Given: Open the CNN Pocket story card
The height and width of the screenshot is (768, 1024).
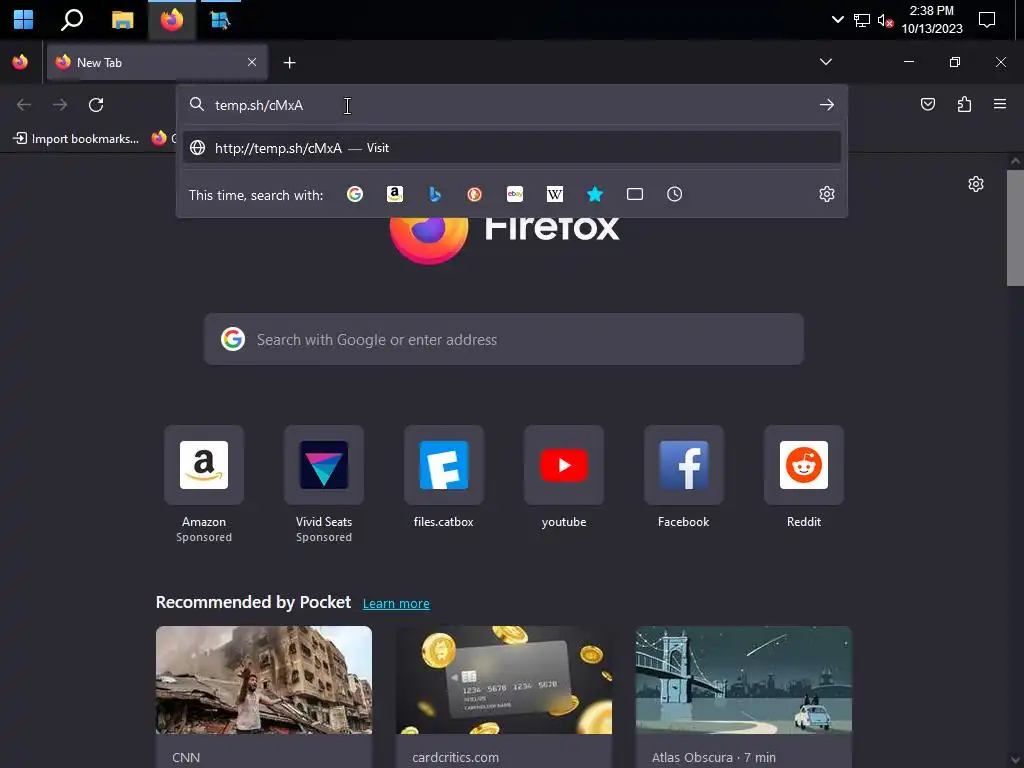Looking at the screenshot, I should 264,697.
